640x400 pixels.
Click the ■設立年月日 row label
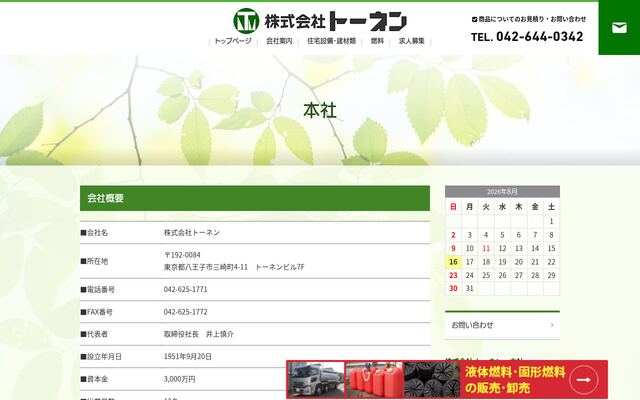(101, 357)
